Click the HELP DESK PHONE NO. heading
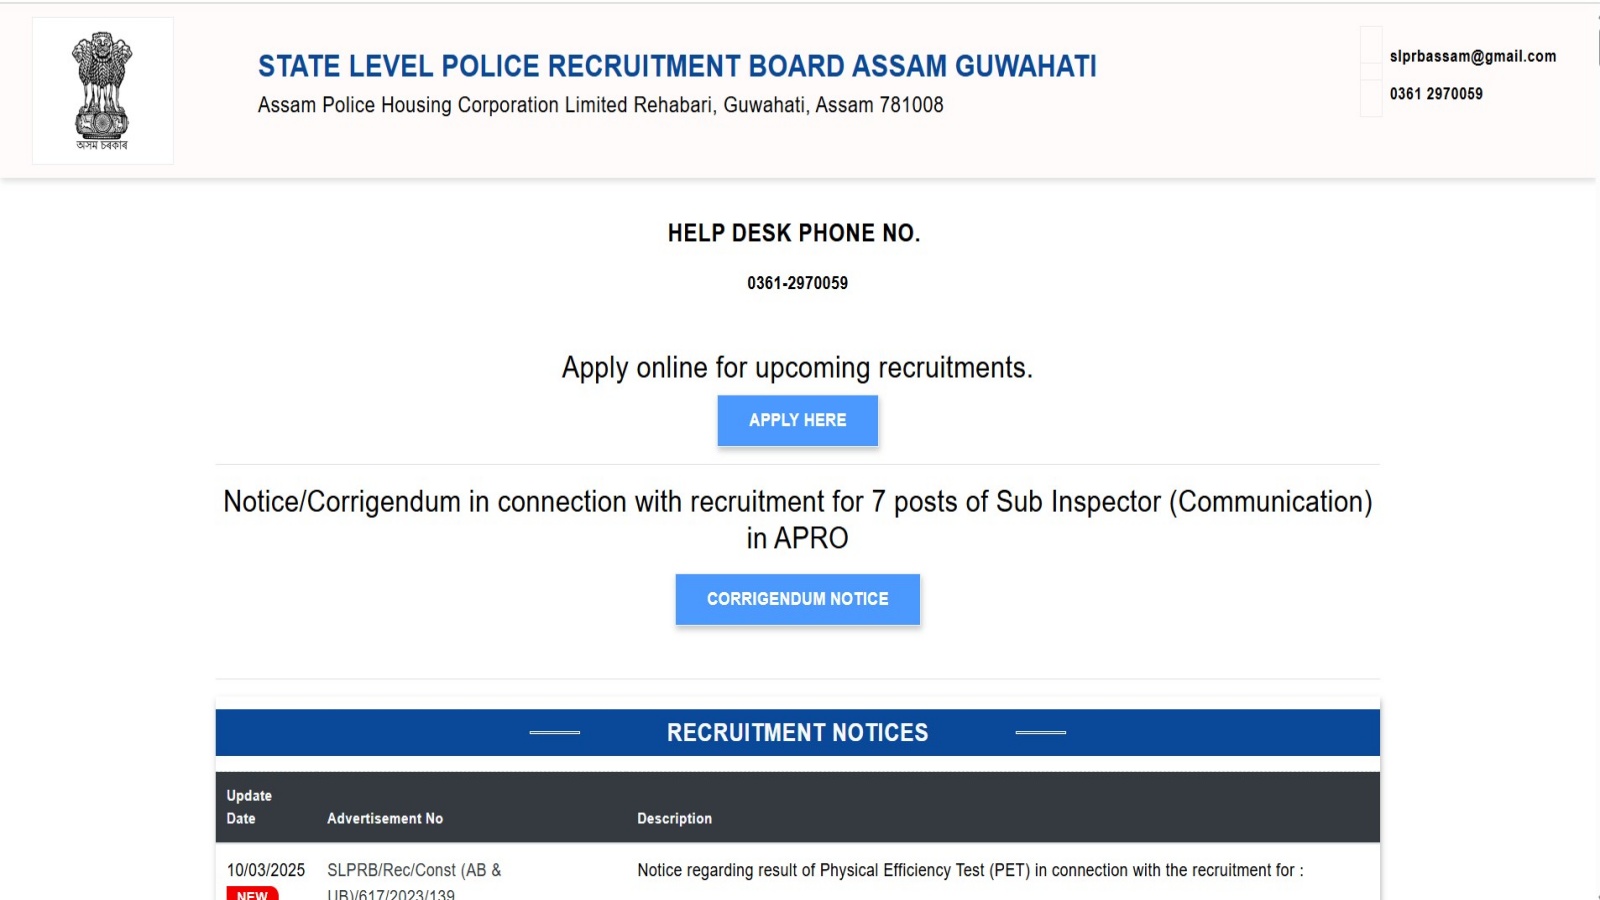This screenshot has width=1600, height=900. click(x=794, y=233)
